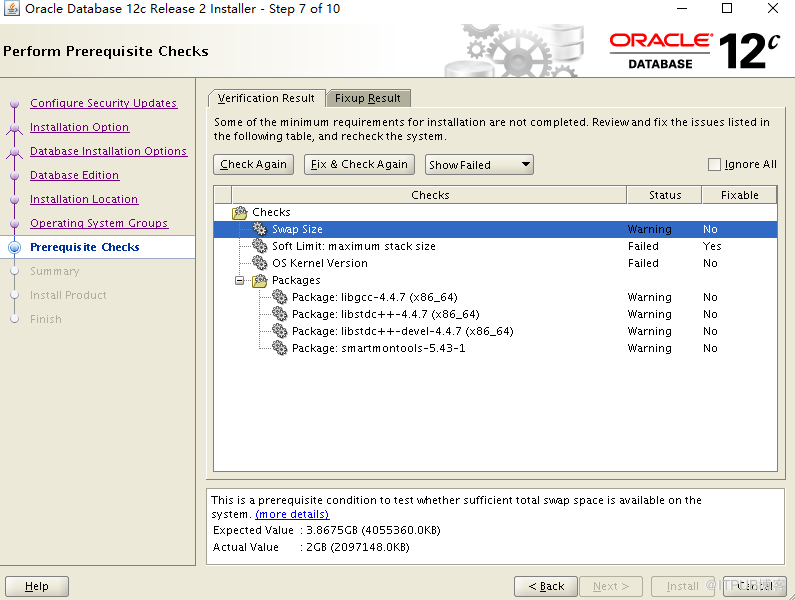Click gear icon of smartmontools-5.43-1 package
The height and width of the screenshot is (600, 795).
tap(280, 348)
